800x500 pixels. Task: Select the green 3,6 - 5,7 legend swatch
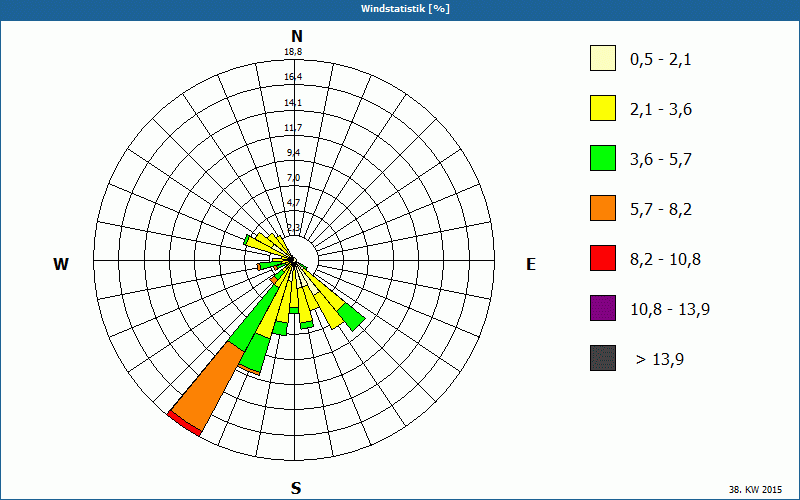click(603, 158)
